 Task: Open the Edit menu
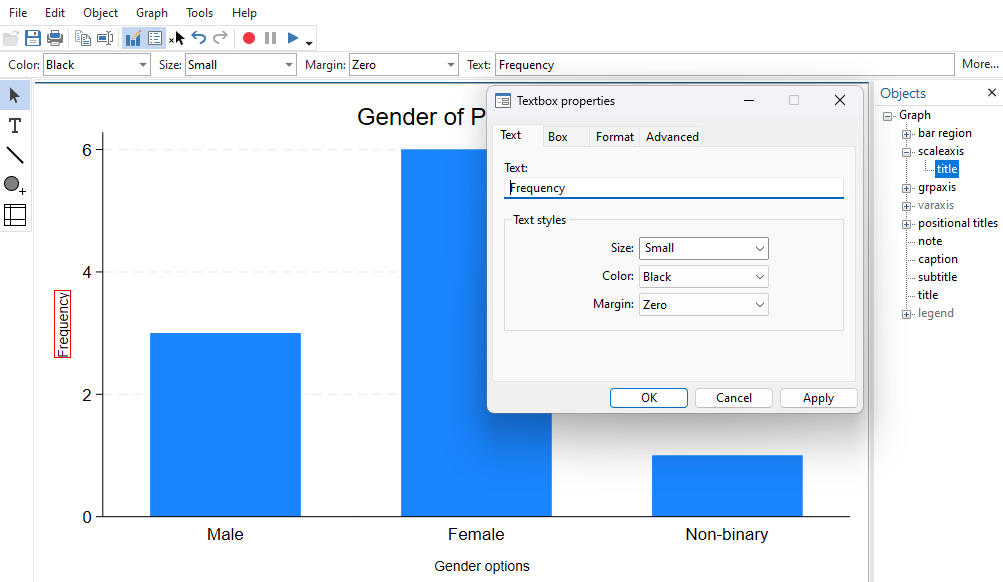tap(55, 13)
